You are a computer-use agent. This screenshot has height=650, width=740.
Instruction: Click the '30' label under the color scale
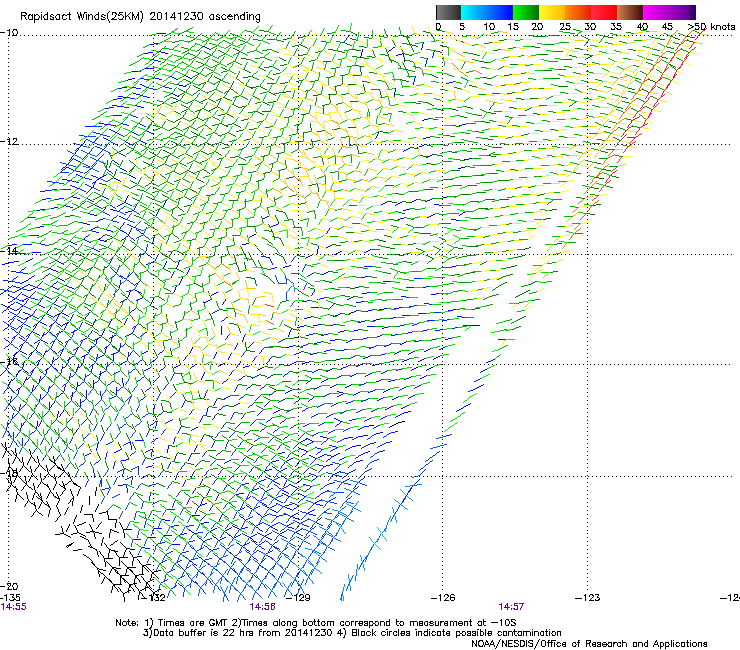[x=590, y=27]
